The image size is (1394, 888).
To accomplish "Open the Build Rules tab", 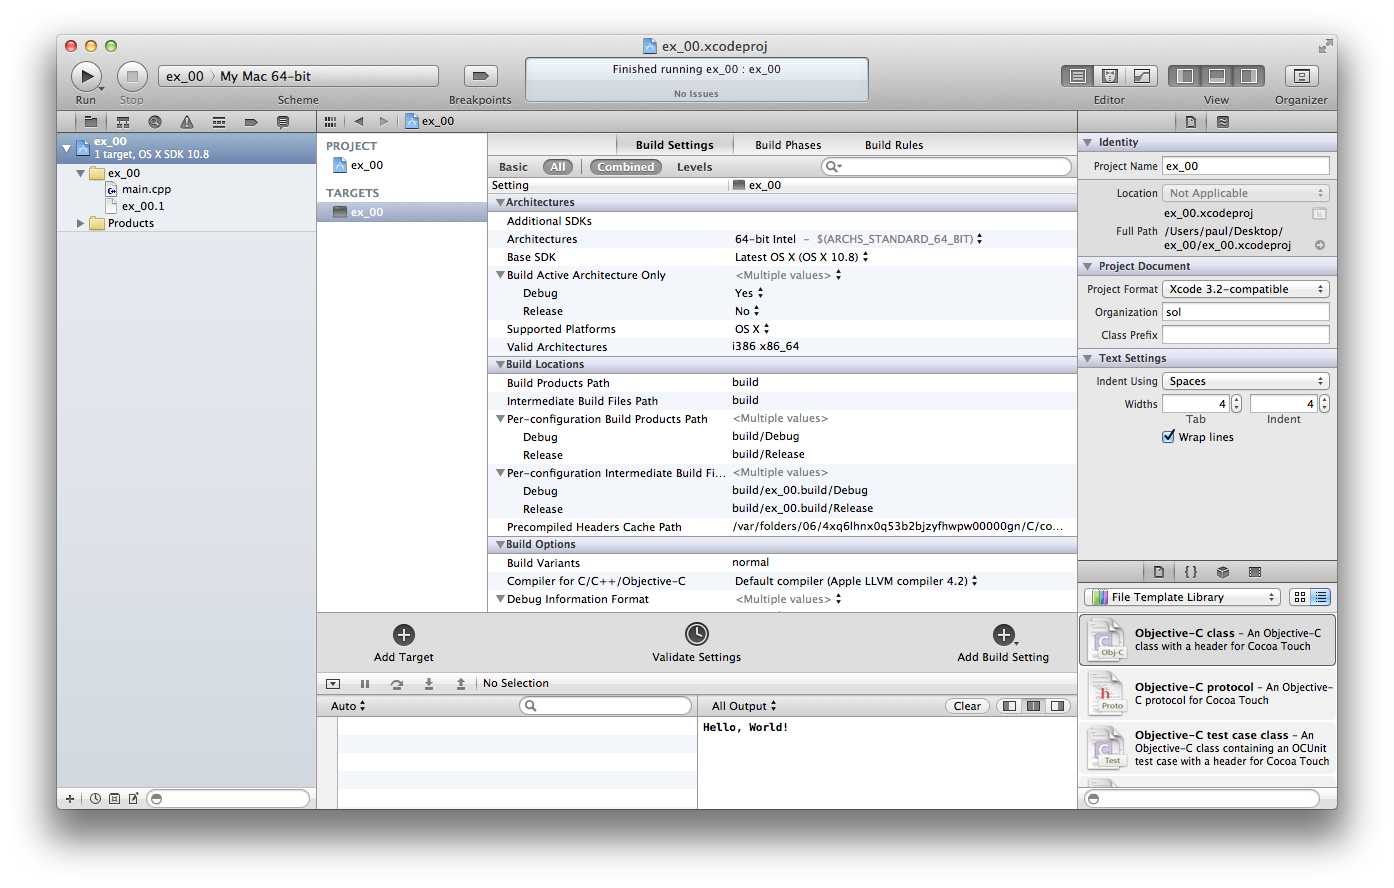I will (x=894, y=145).
